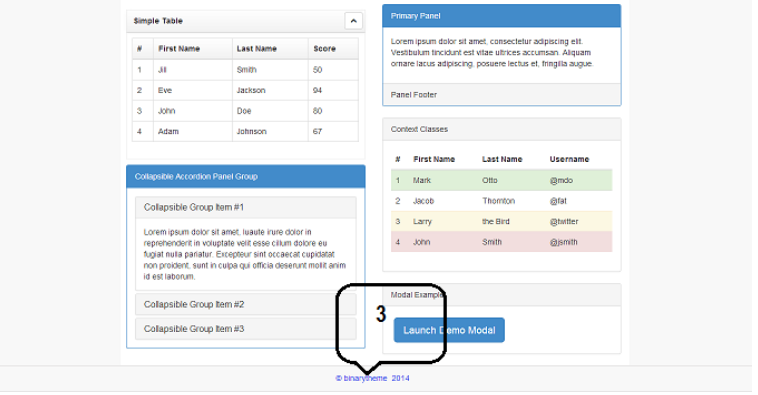
Task: Click score value 67
Action: (x=317, y=132)
